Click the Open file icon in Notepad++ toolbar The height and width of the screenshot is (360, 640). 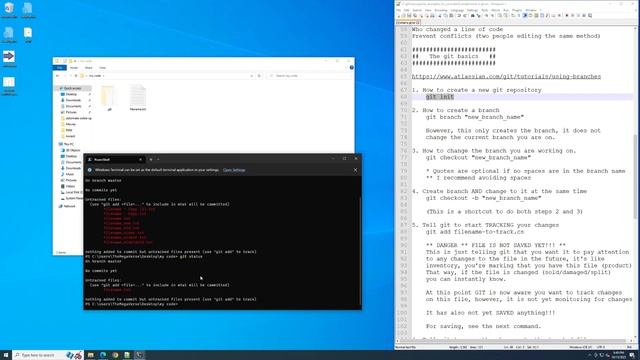(x=404, y=16)
